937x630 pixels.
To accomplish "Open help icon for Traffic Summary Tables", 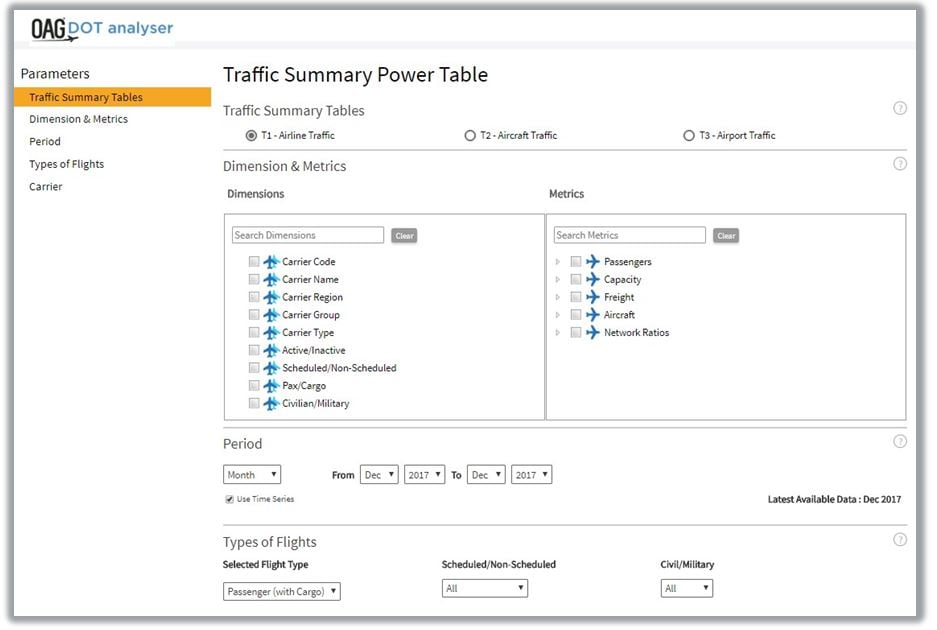I will tap(899, 108).
